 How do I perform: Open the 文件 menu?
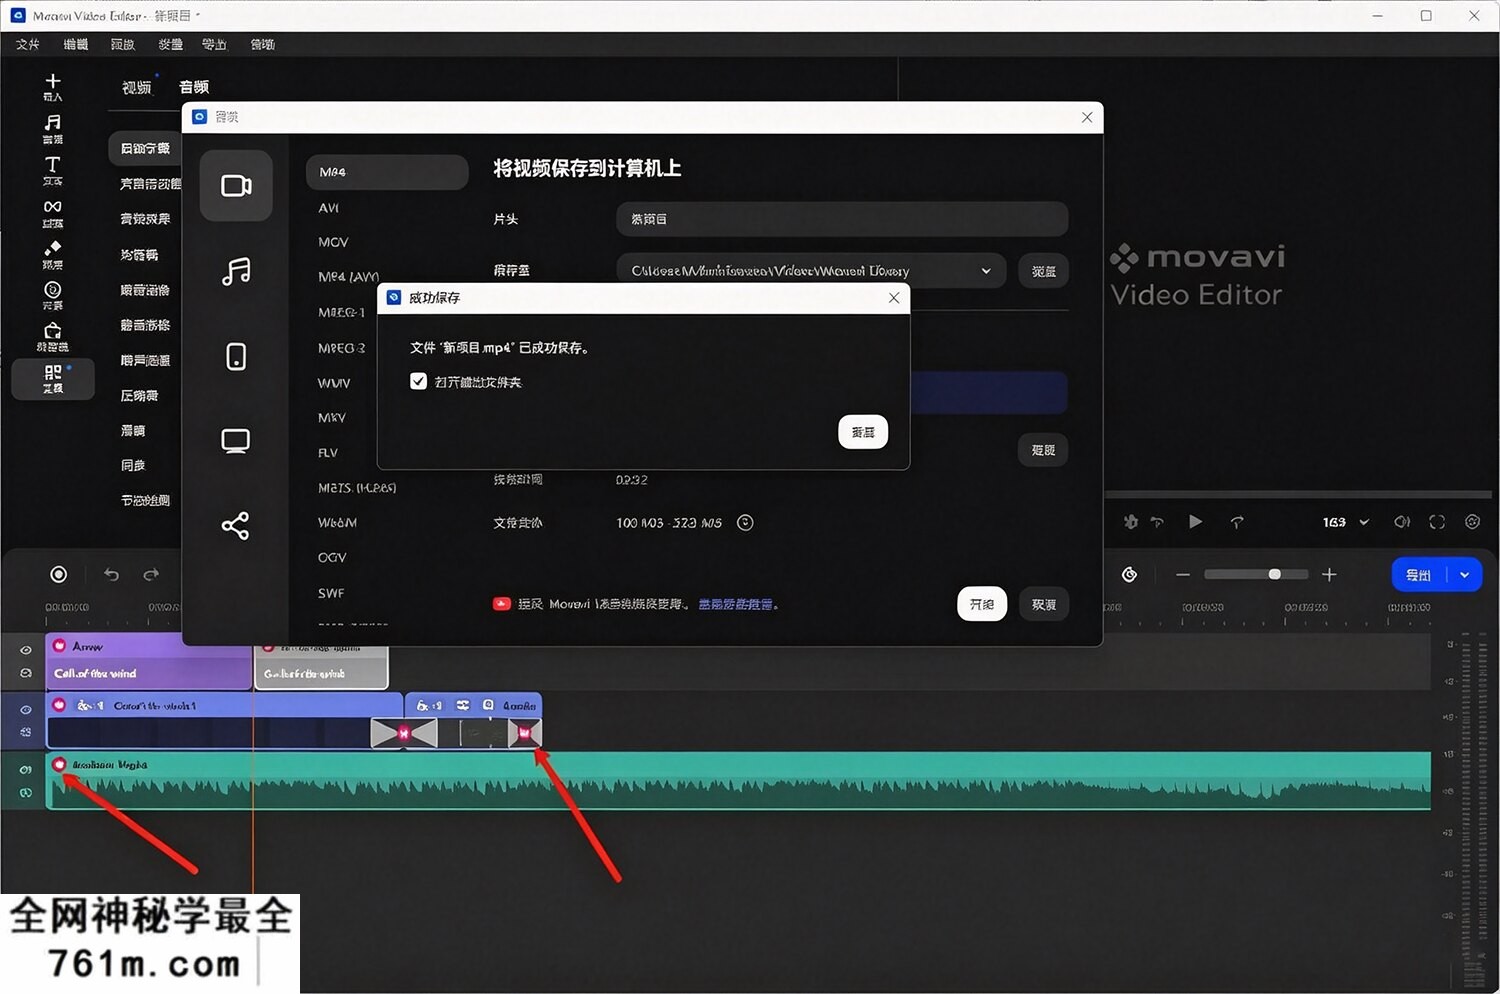pos(28,44)
